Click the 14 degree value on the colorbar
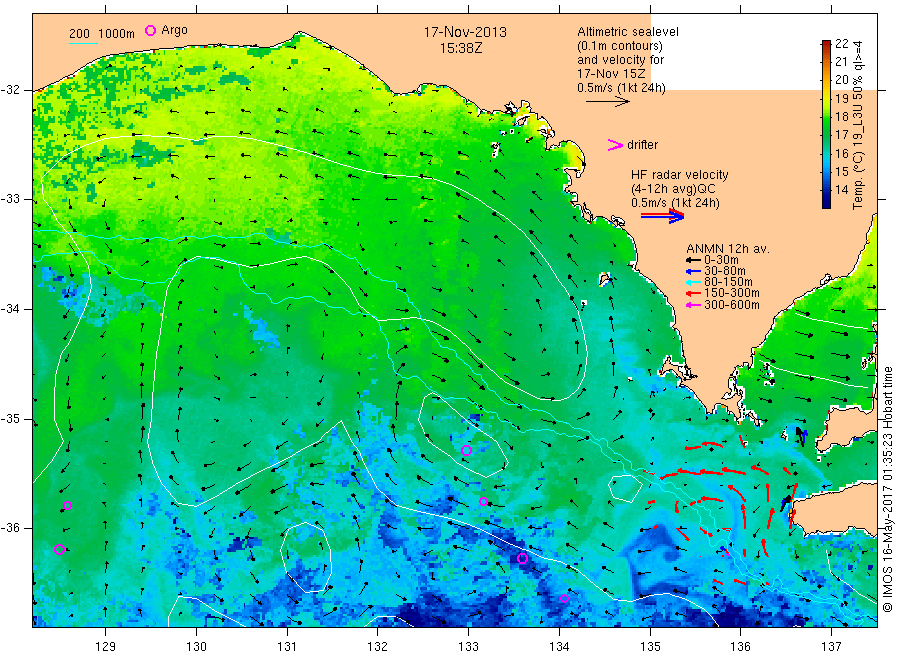900x660 pixels. click(x=841, y=190)
